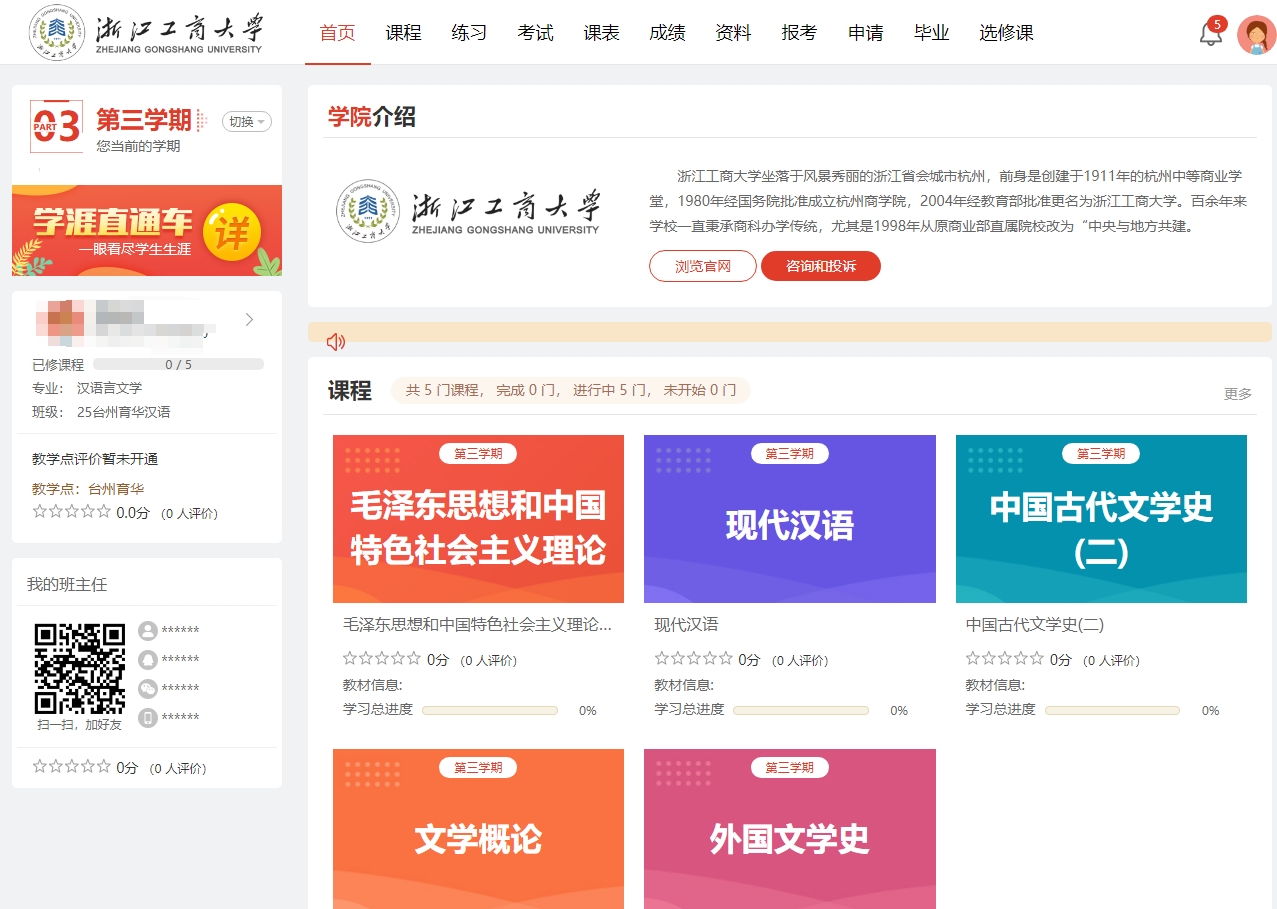Open the 课表 menu item
The width and height of the screenshot is (1277, 909).
[x=602, y=33]
